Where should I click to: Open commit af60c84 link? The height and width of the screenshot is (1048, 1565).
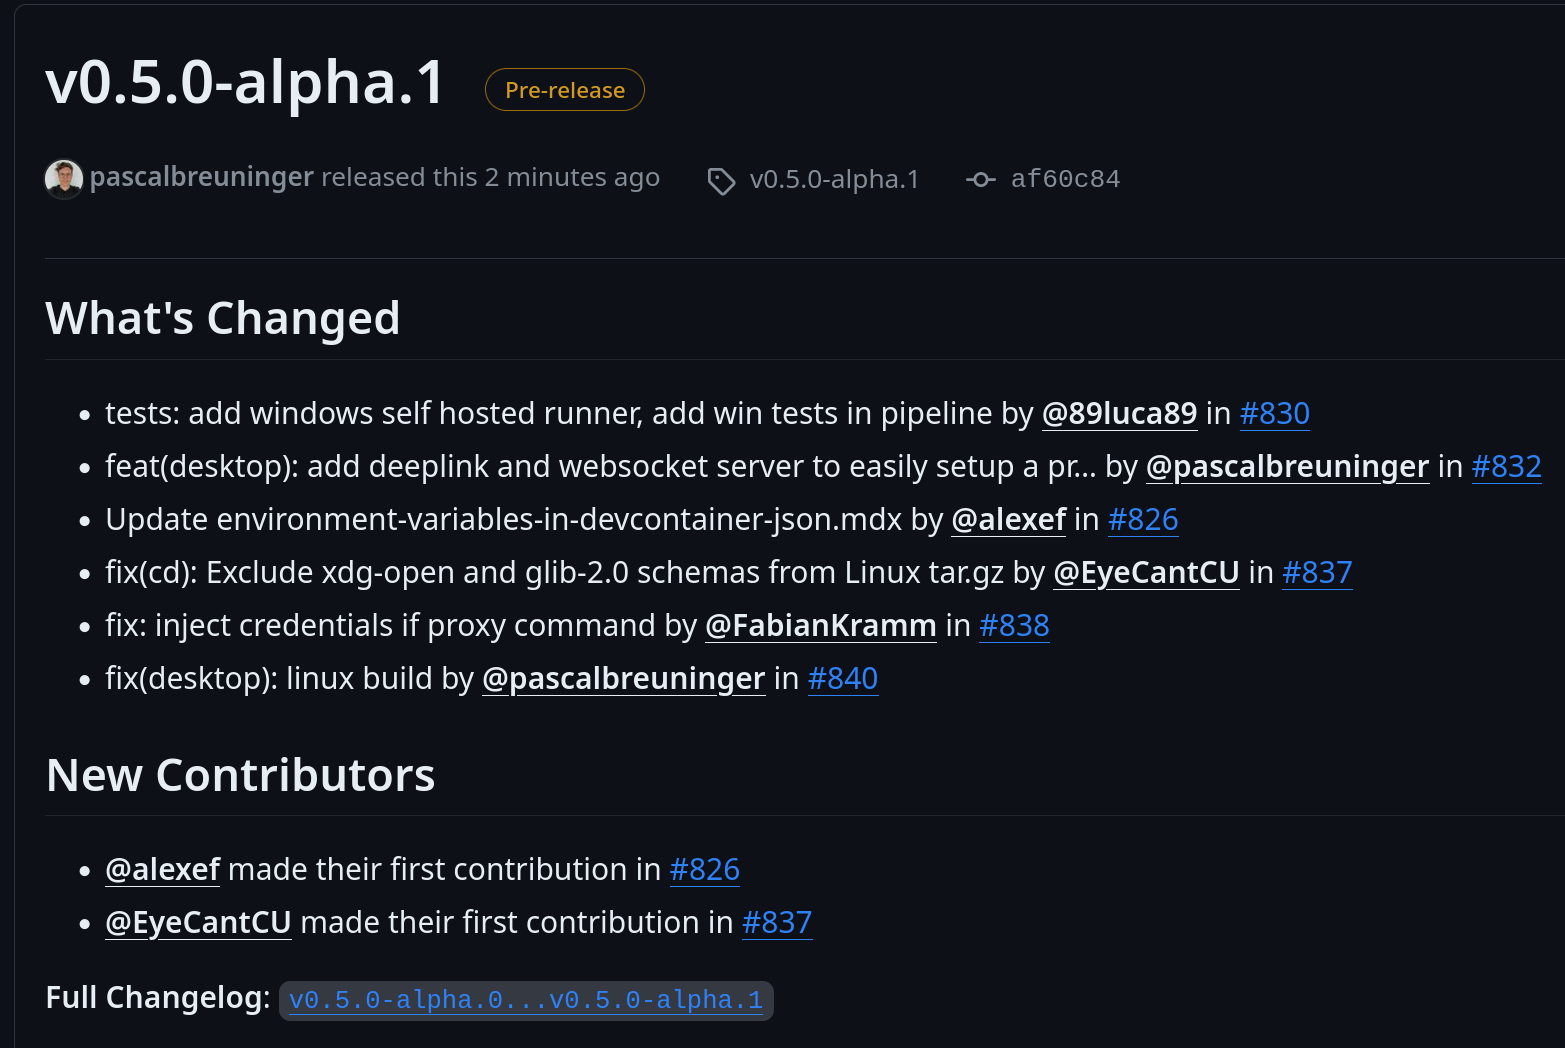point(1065,179)
